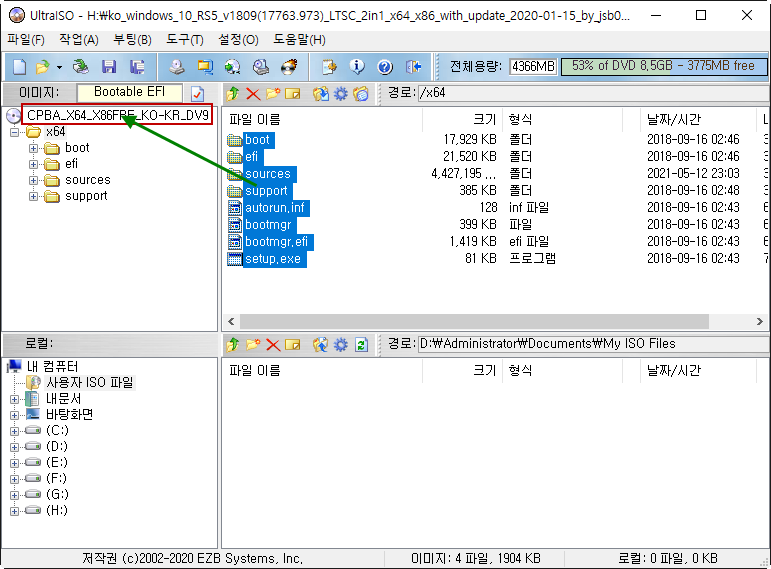The image size is (771, 569).
Task: Click the disc drive with blue screen icon
Action: tap(261, 66)
